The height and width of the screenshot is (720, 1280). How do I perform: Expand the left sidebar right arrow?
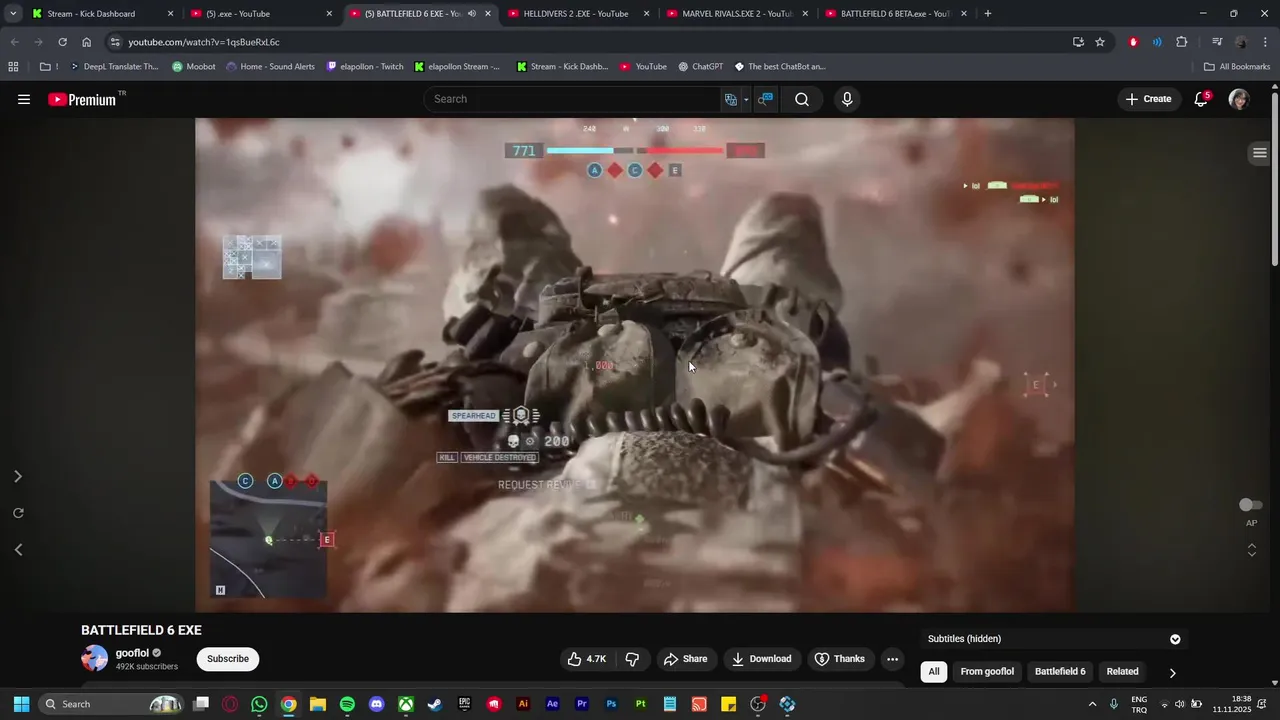click(18, 476)
